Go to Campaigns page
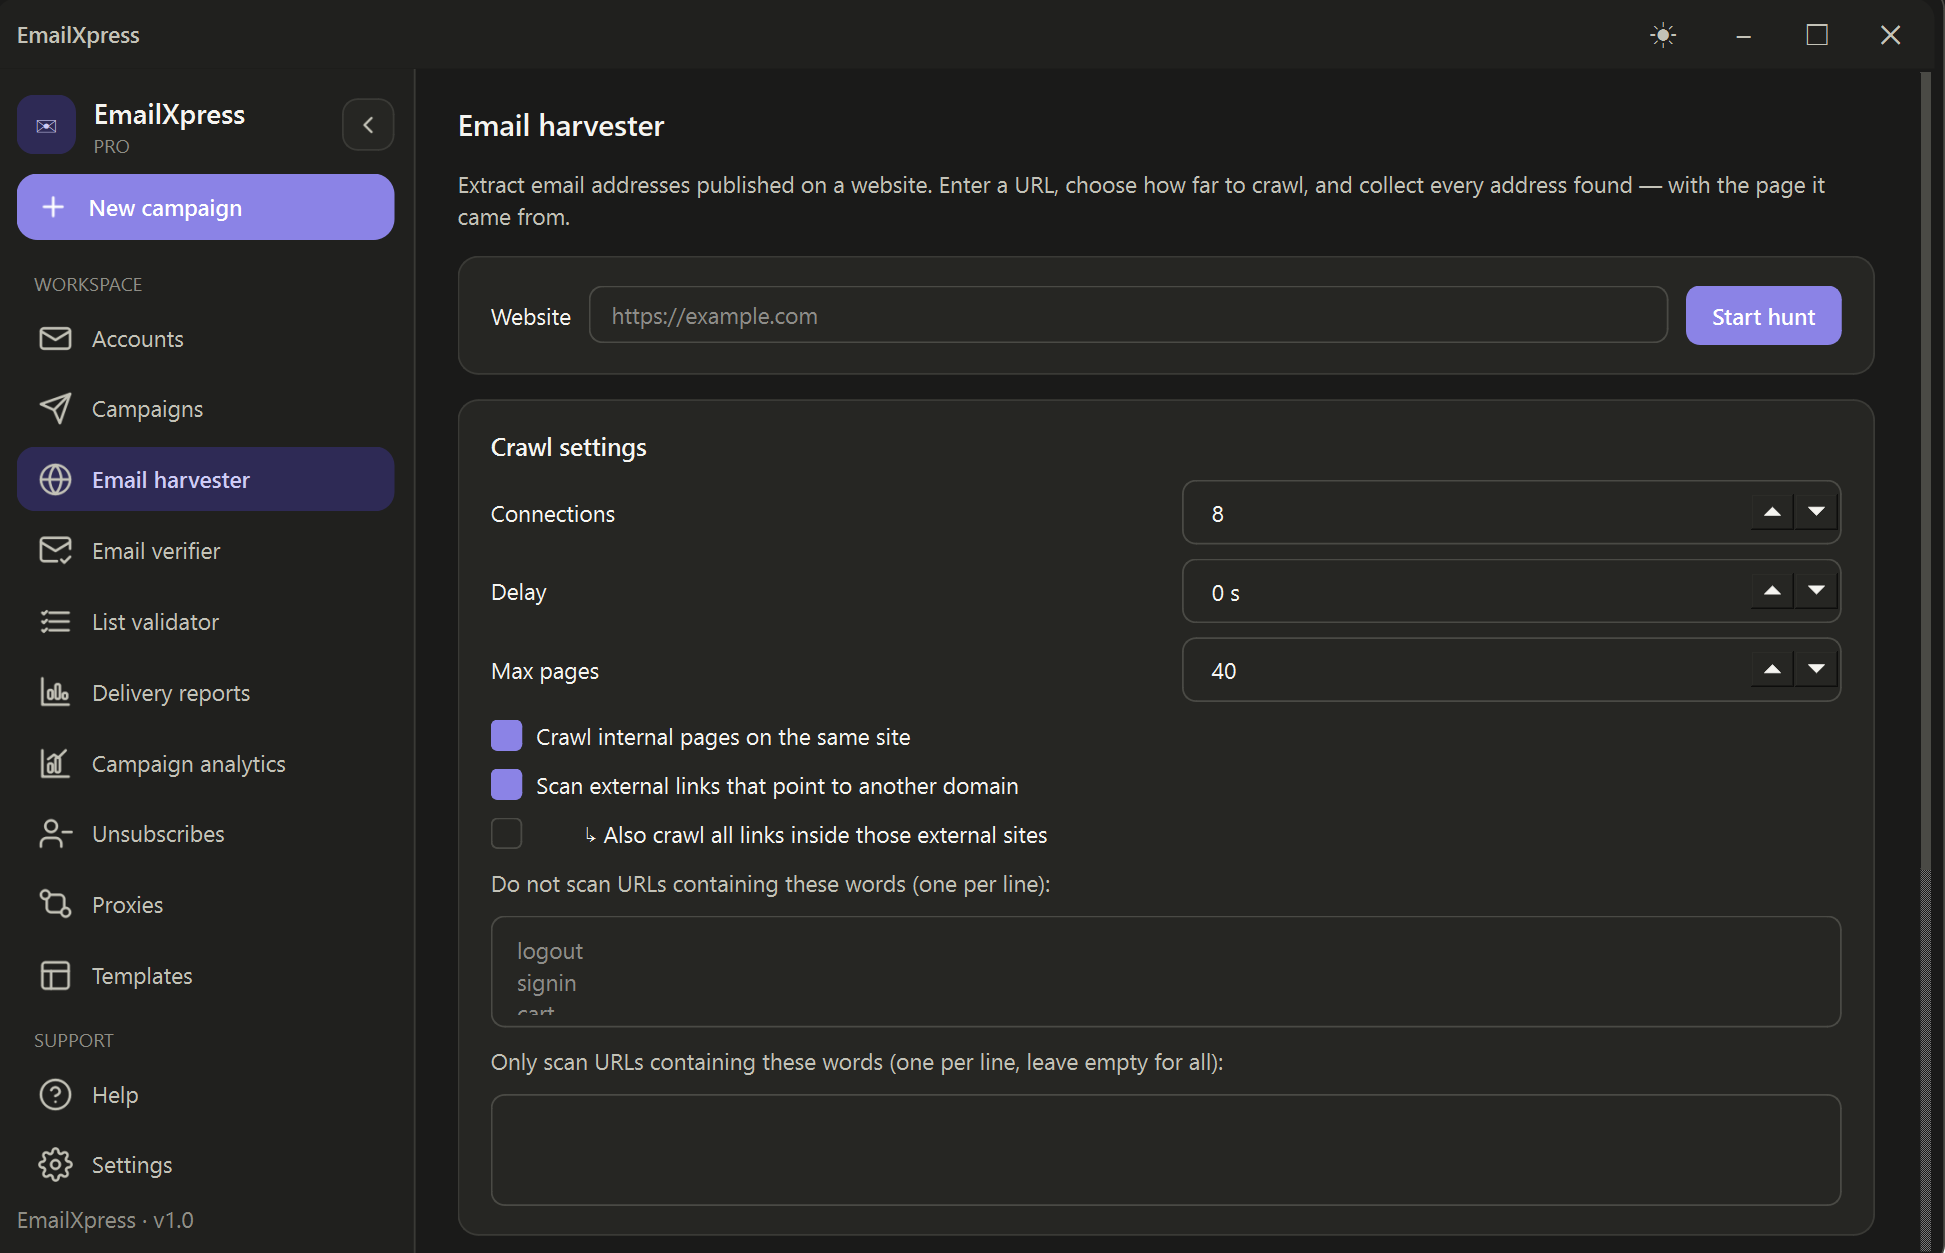1945x1253 pixels. (205, 409)
